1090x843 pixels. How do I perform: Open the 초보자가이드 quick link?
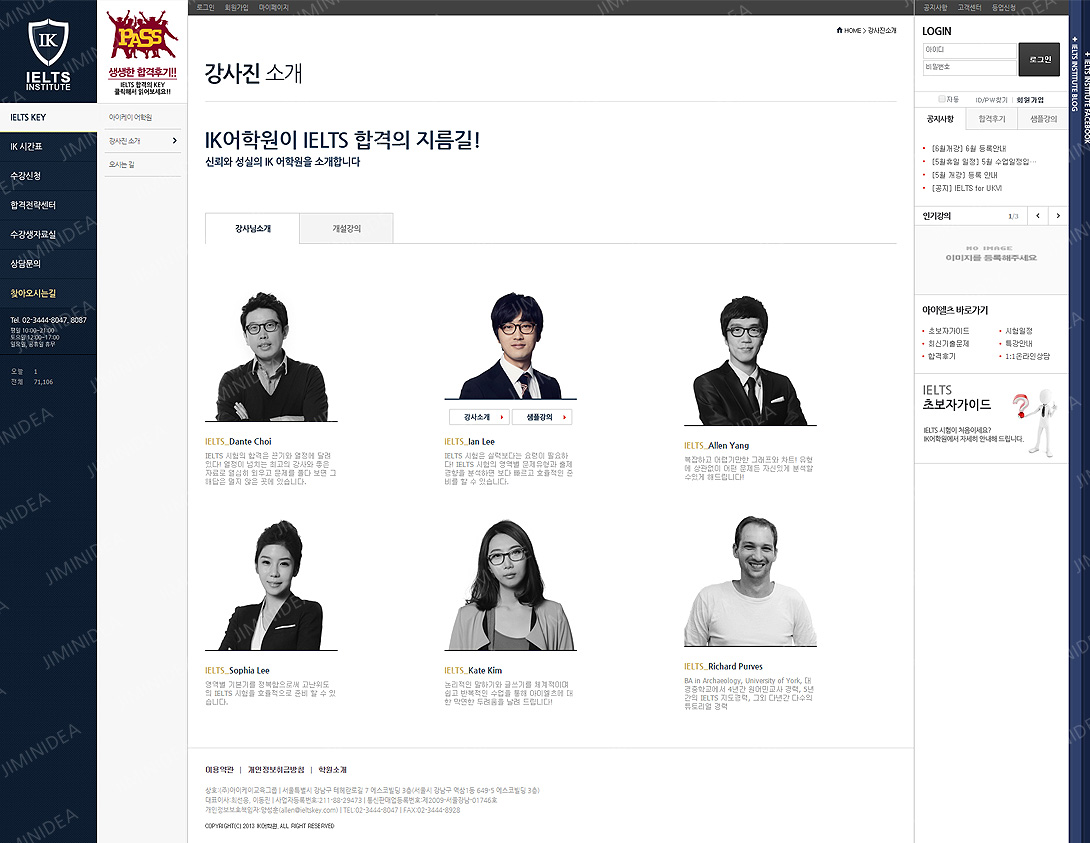click(x=948, y=332)
